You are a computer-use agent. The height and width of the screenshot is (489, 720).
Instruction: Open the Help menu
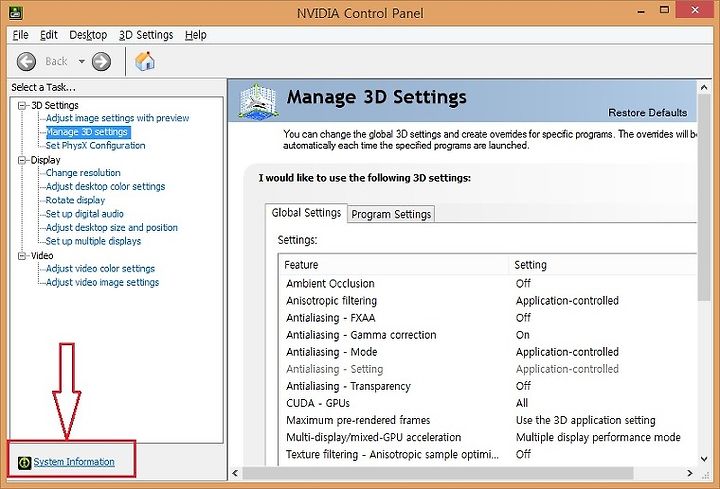(x=196, y=35)
